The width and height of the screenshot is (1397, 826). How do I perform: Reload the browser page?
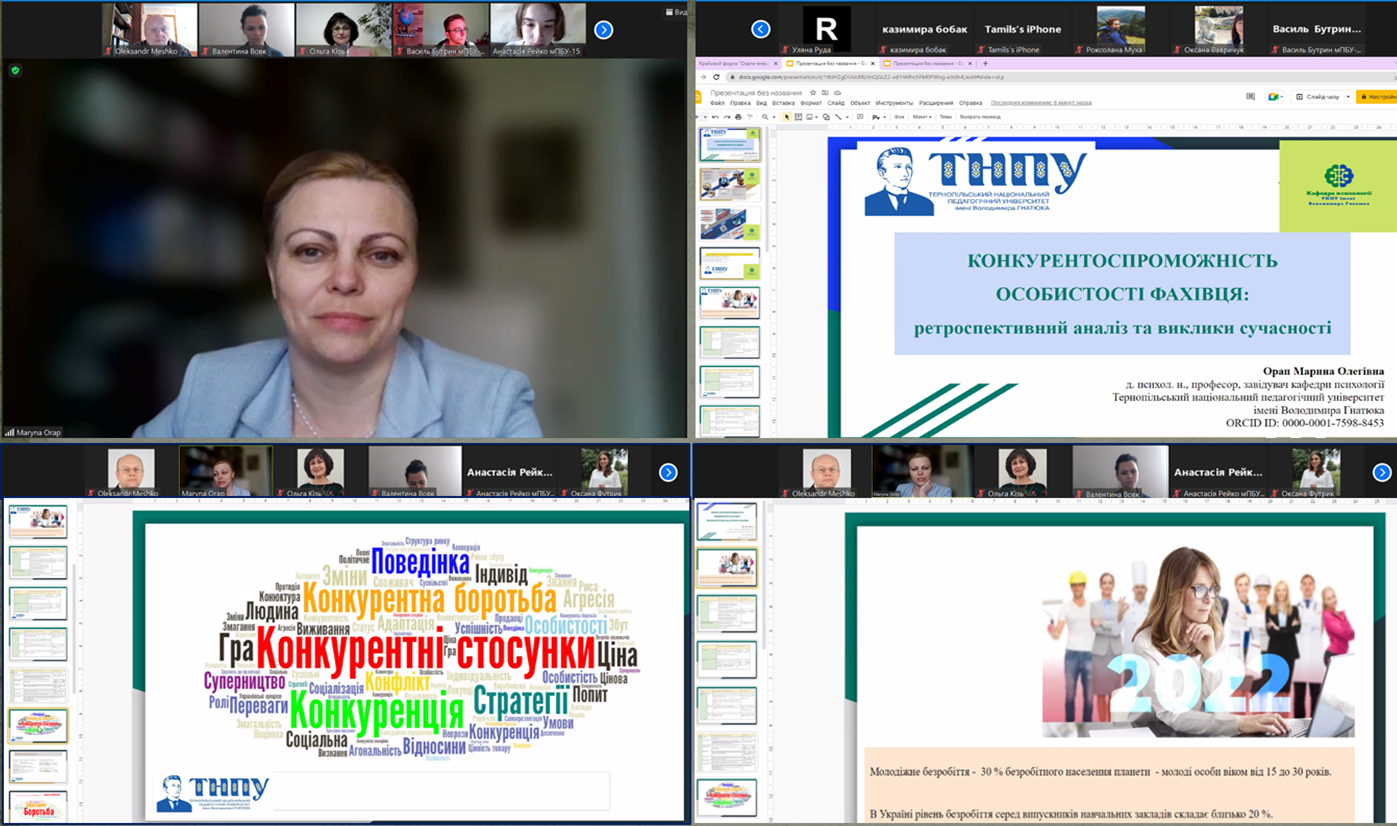(x=716, y=77)
